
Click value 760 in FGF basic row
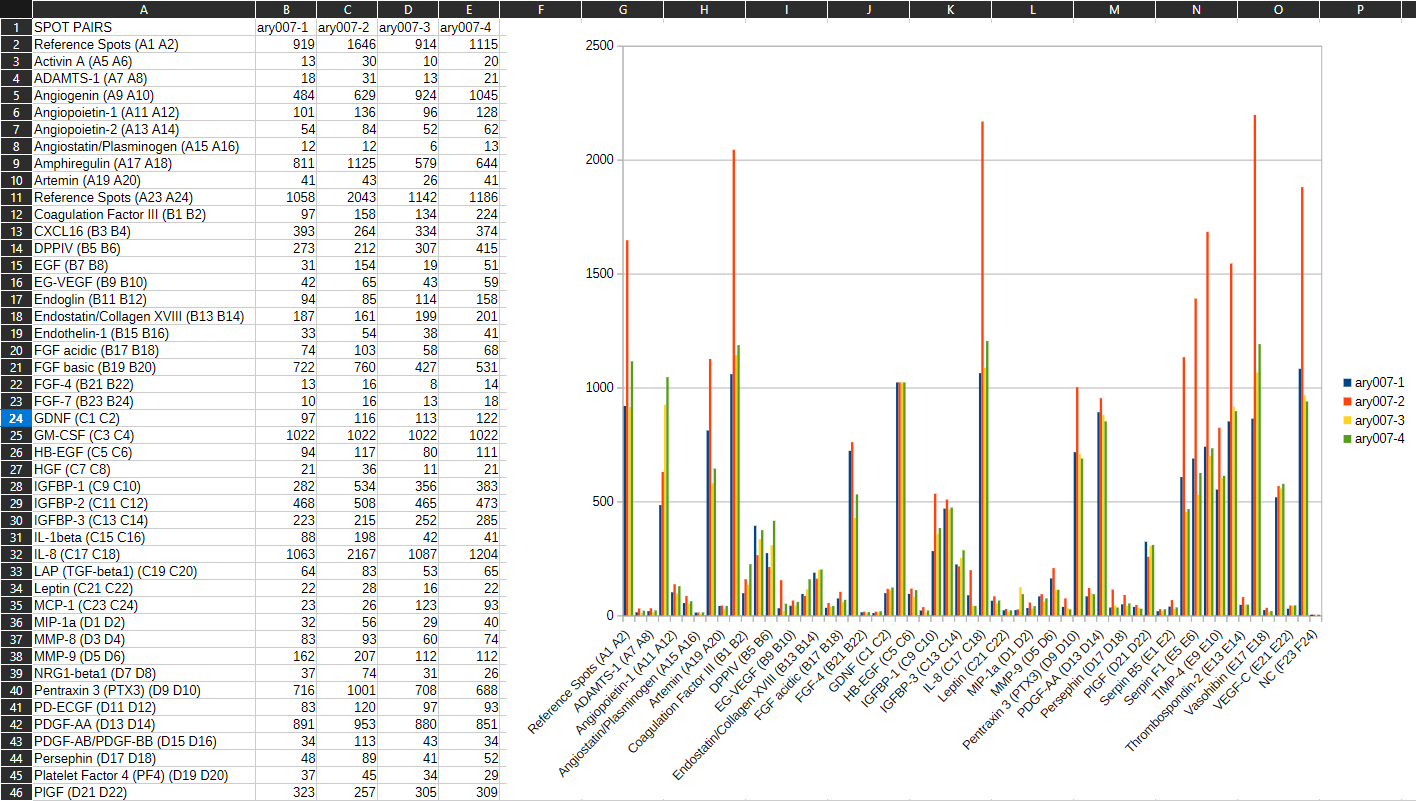point(347,367)
